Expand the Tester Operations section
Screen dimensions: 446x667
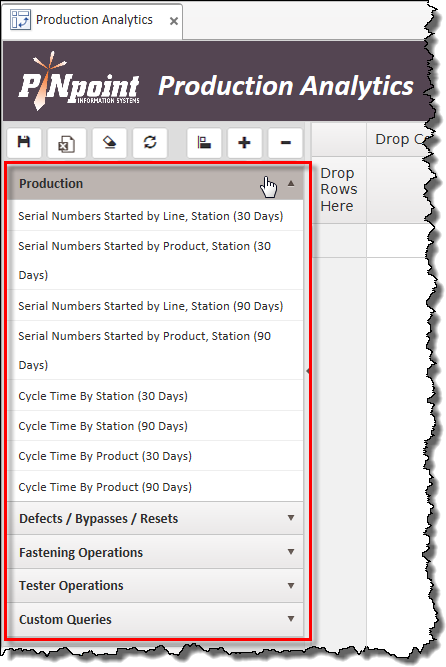point(155,586)
